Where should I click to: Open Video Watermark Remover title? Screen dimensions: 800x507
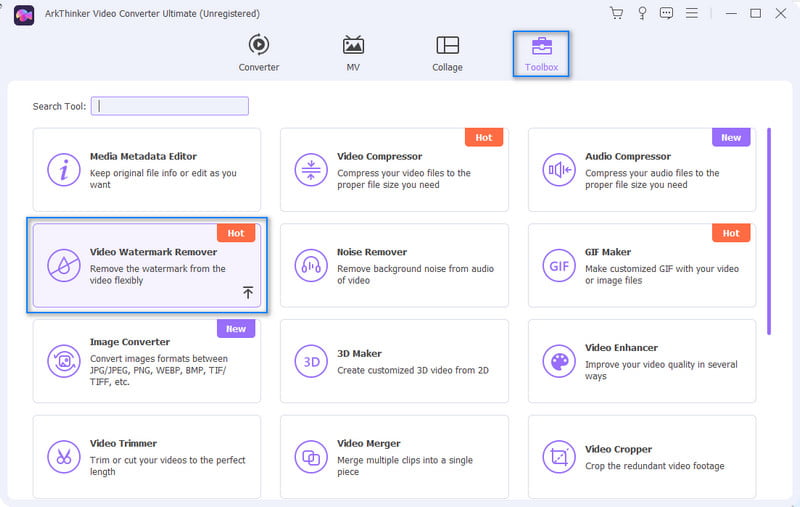(153, 252)
